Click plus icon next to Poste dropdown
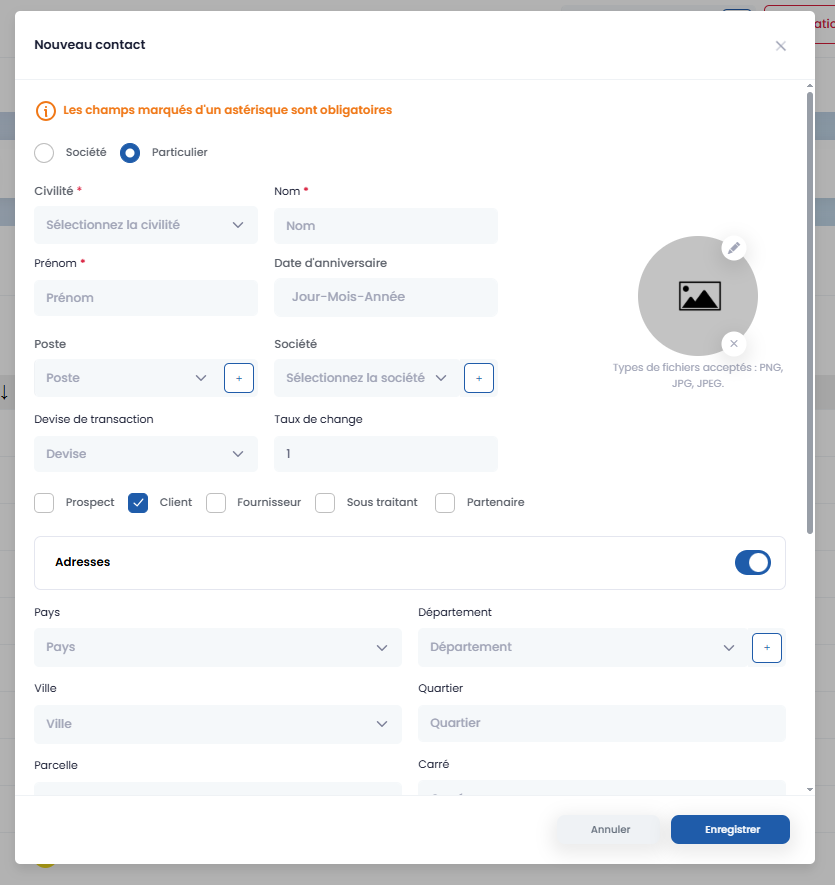The width and height of the screenshot is (835, 885). (238, 378)
